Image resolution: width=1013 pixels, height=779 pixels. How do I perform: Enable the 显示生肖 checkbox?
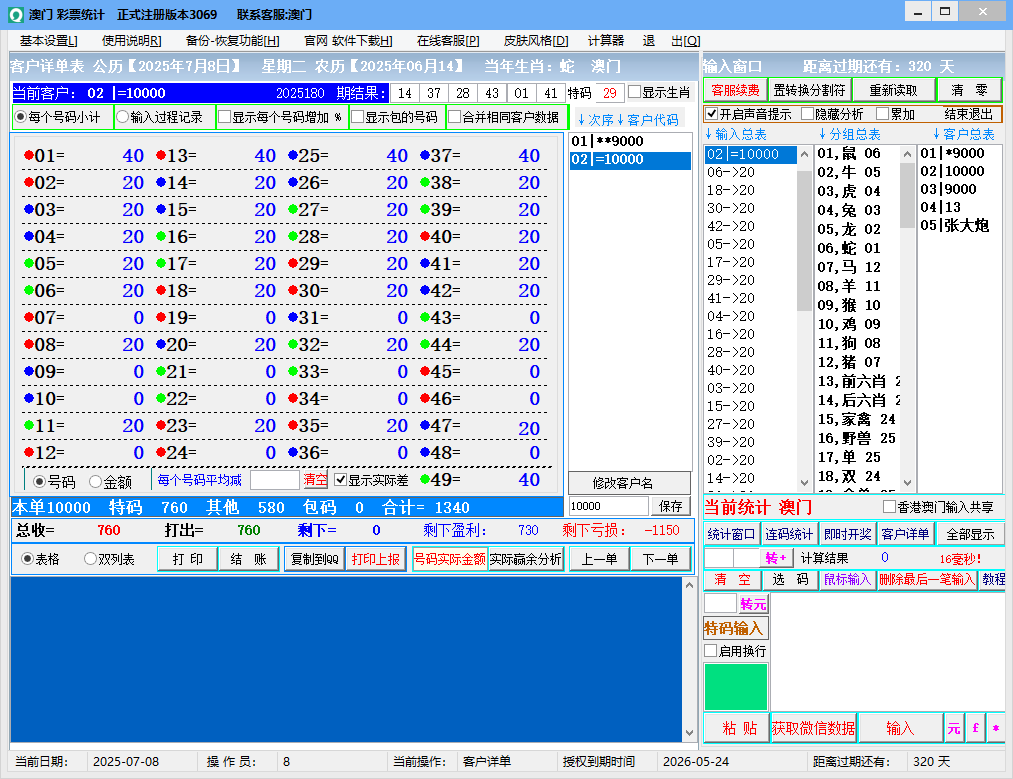point(635,92)
